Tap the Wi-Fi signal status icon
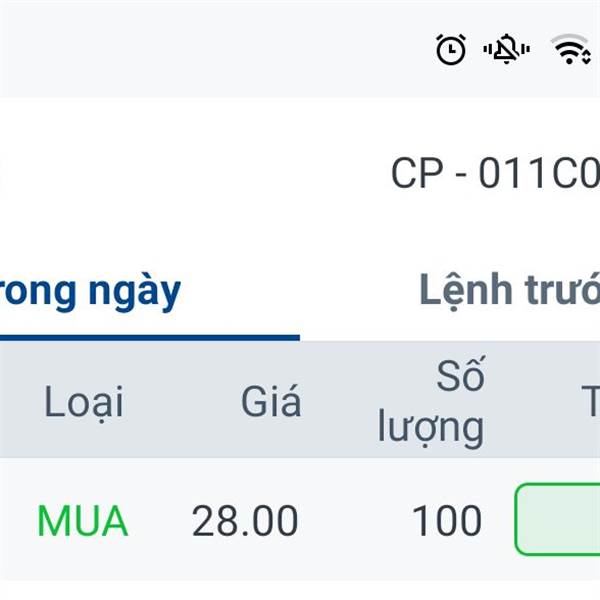This screenshot has height=600, width=600. [x=570, y=49]
